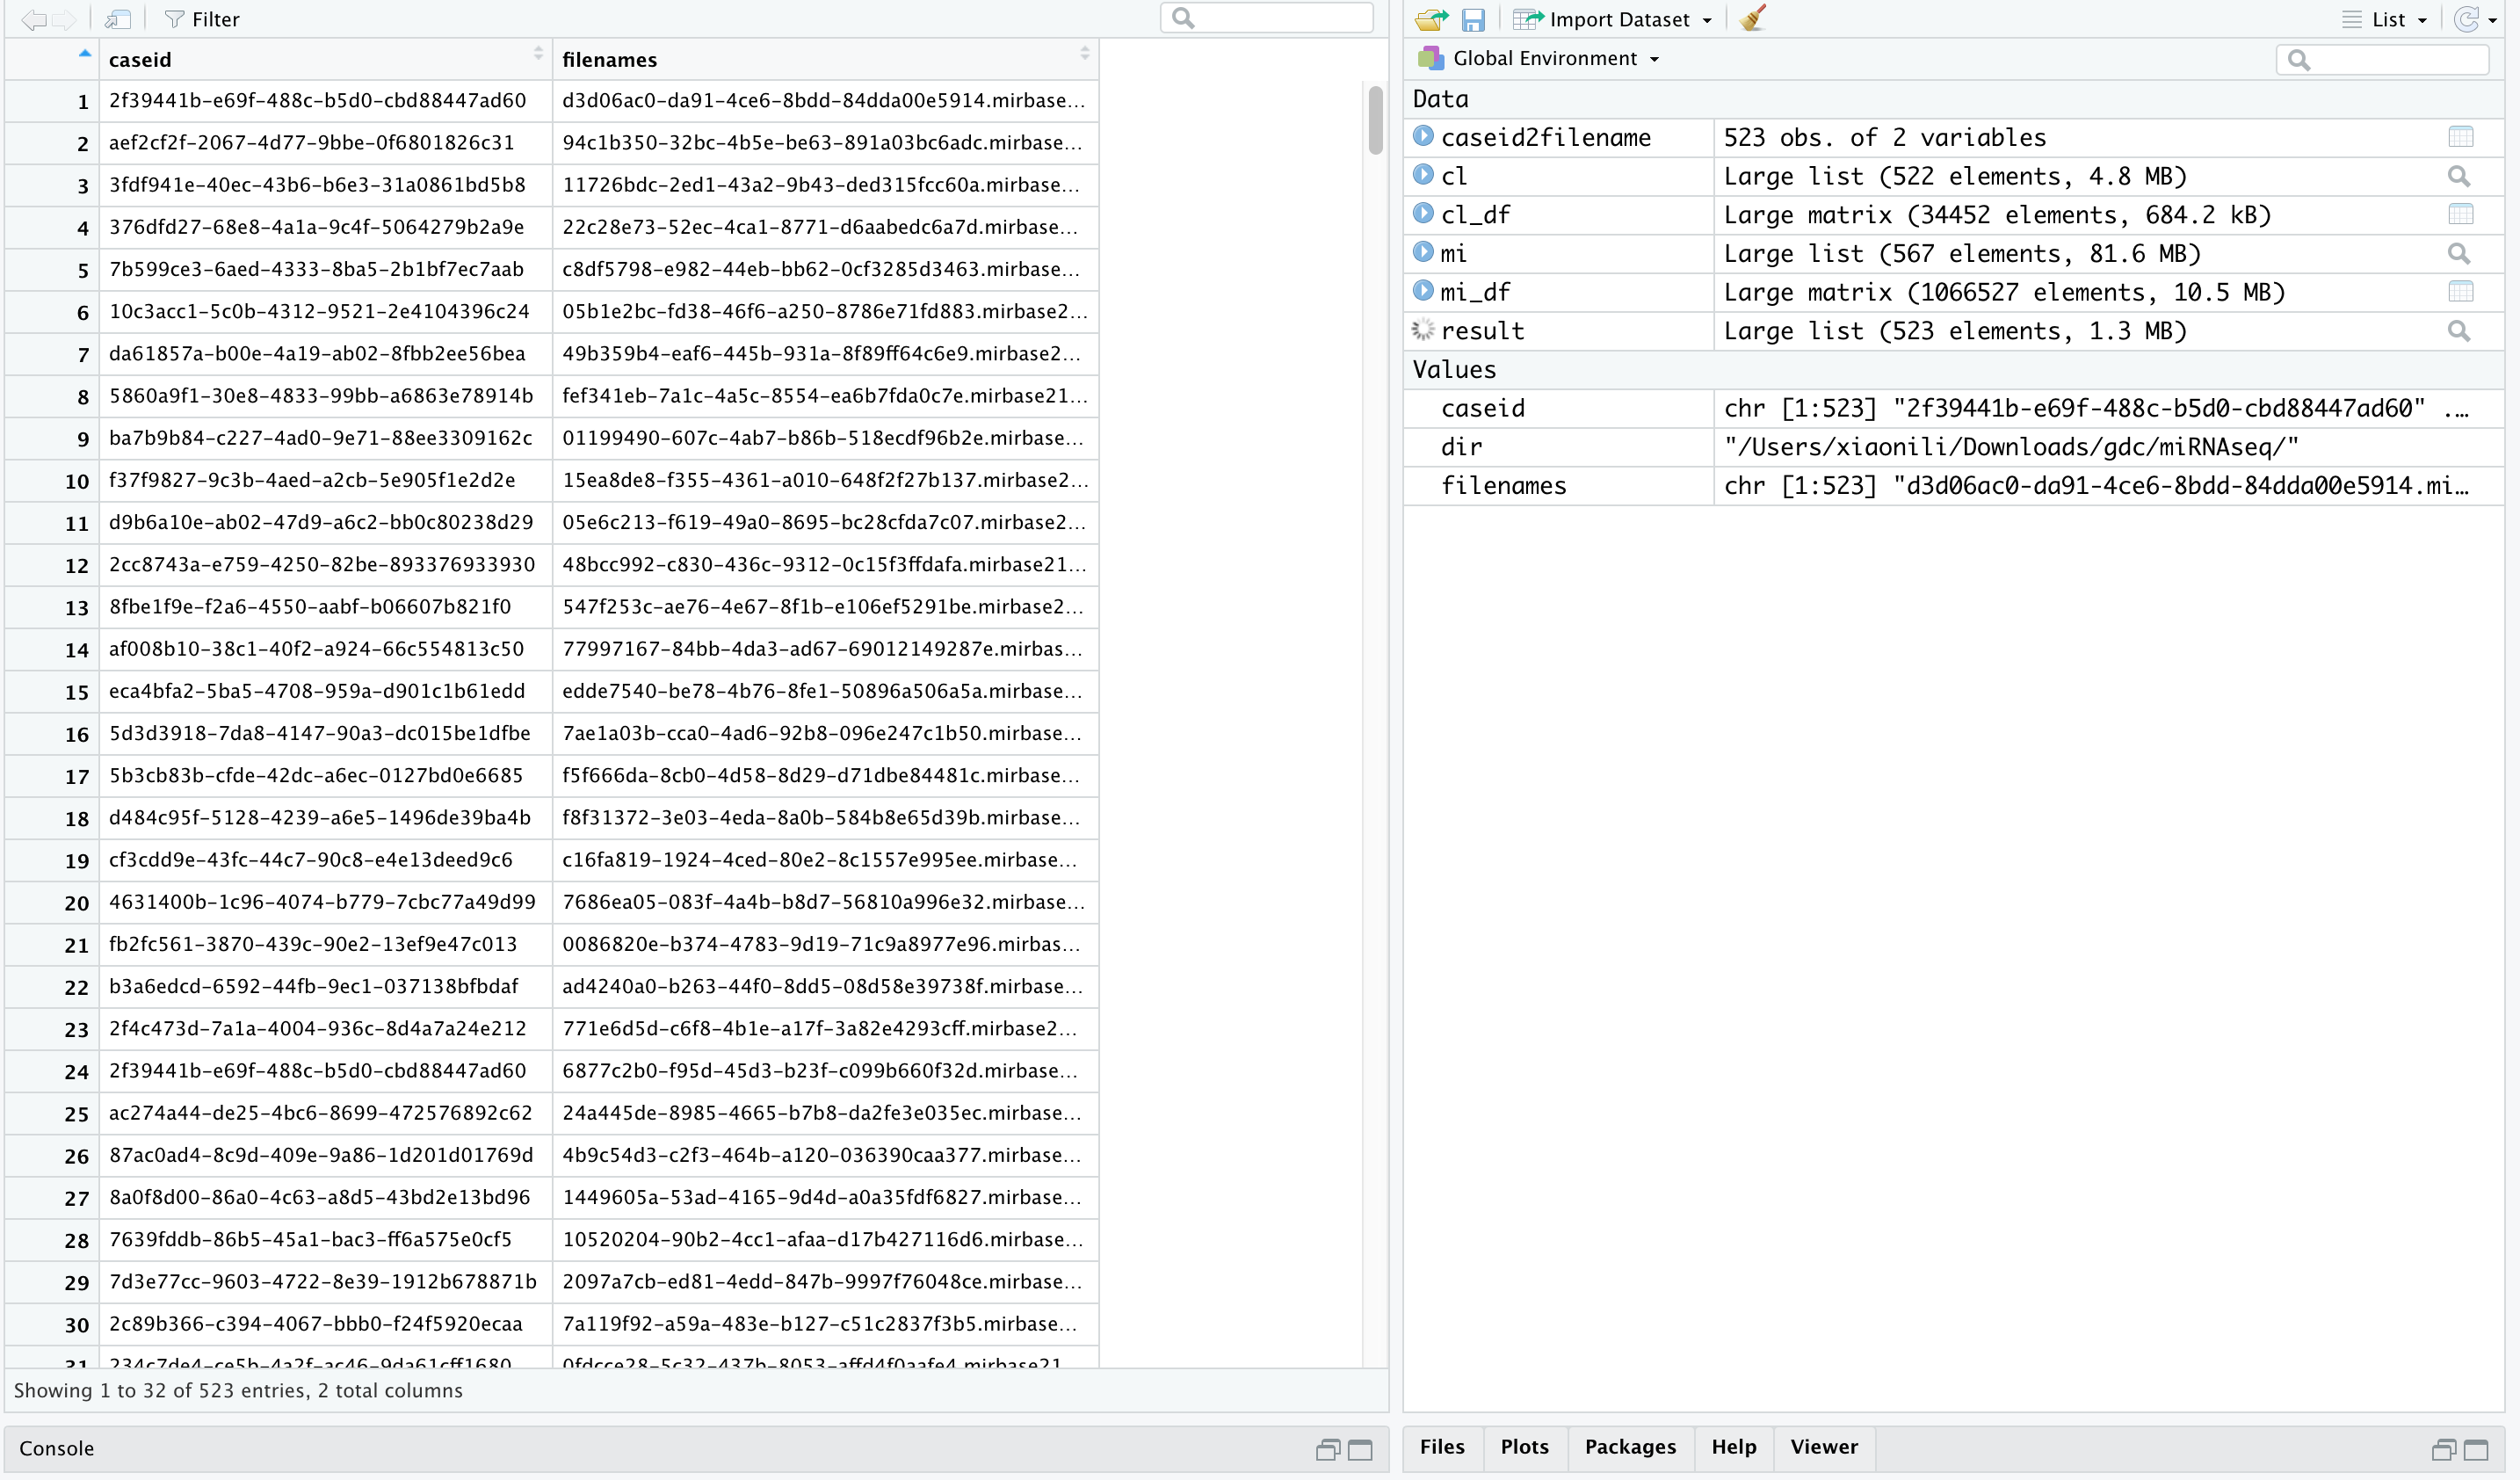Save workspace using the disk icon
The image size is (2520, 1480).
[1473, 19]
